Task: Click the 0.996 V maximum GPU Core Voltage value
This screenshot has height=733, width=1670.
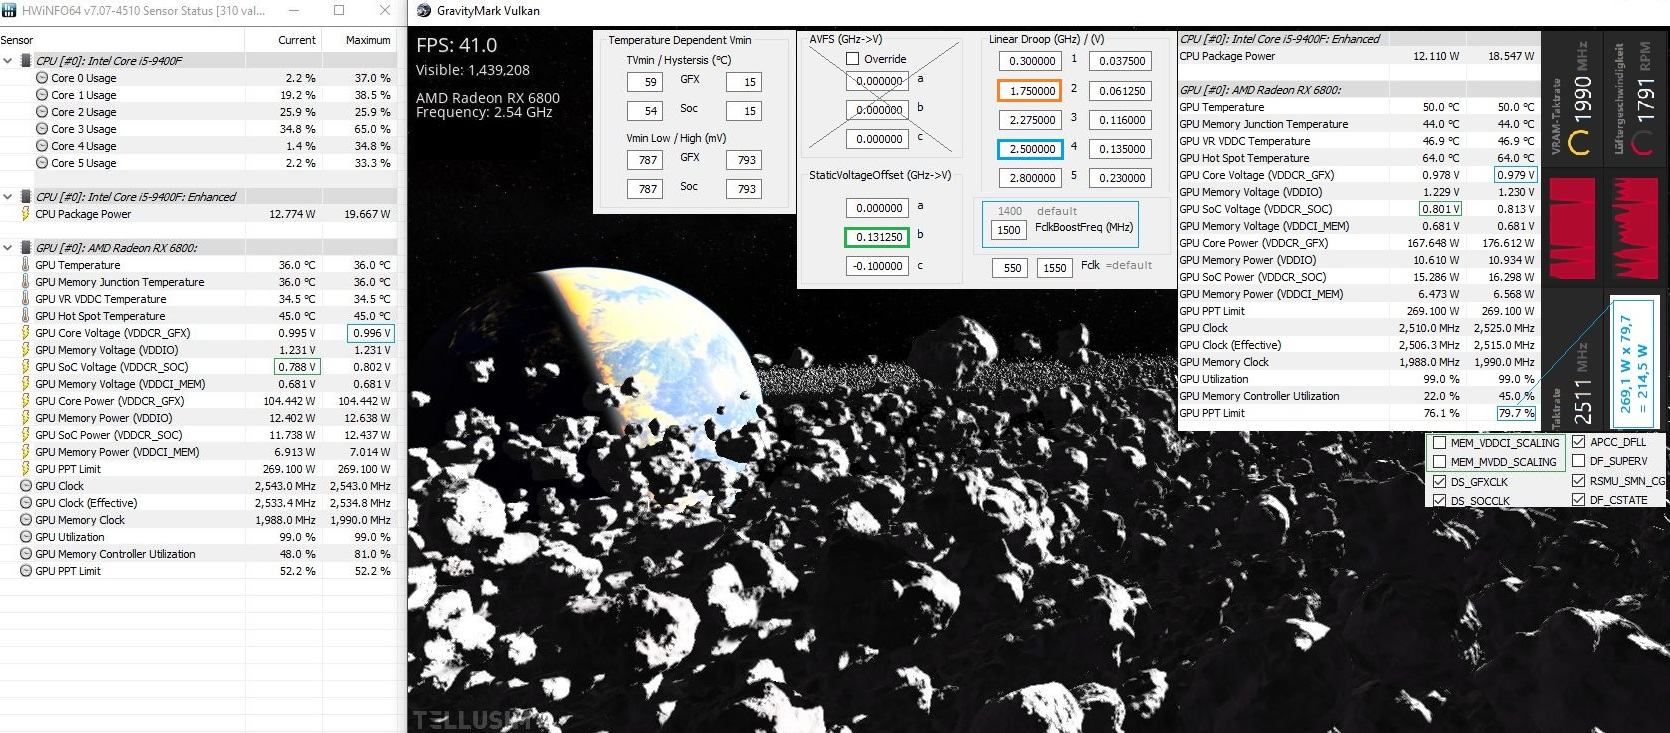Action: (371, 333)
